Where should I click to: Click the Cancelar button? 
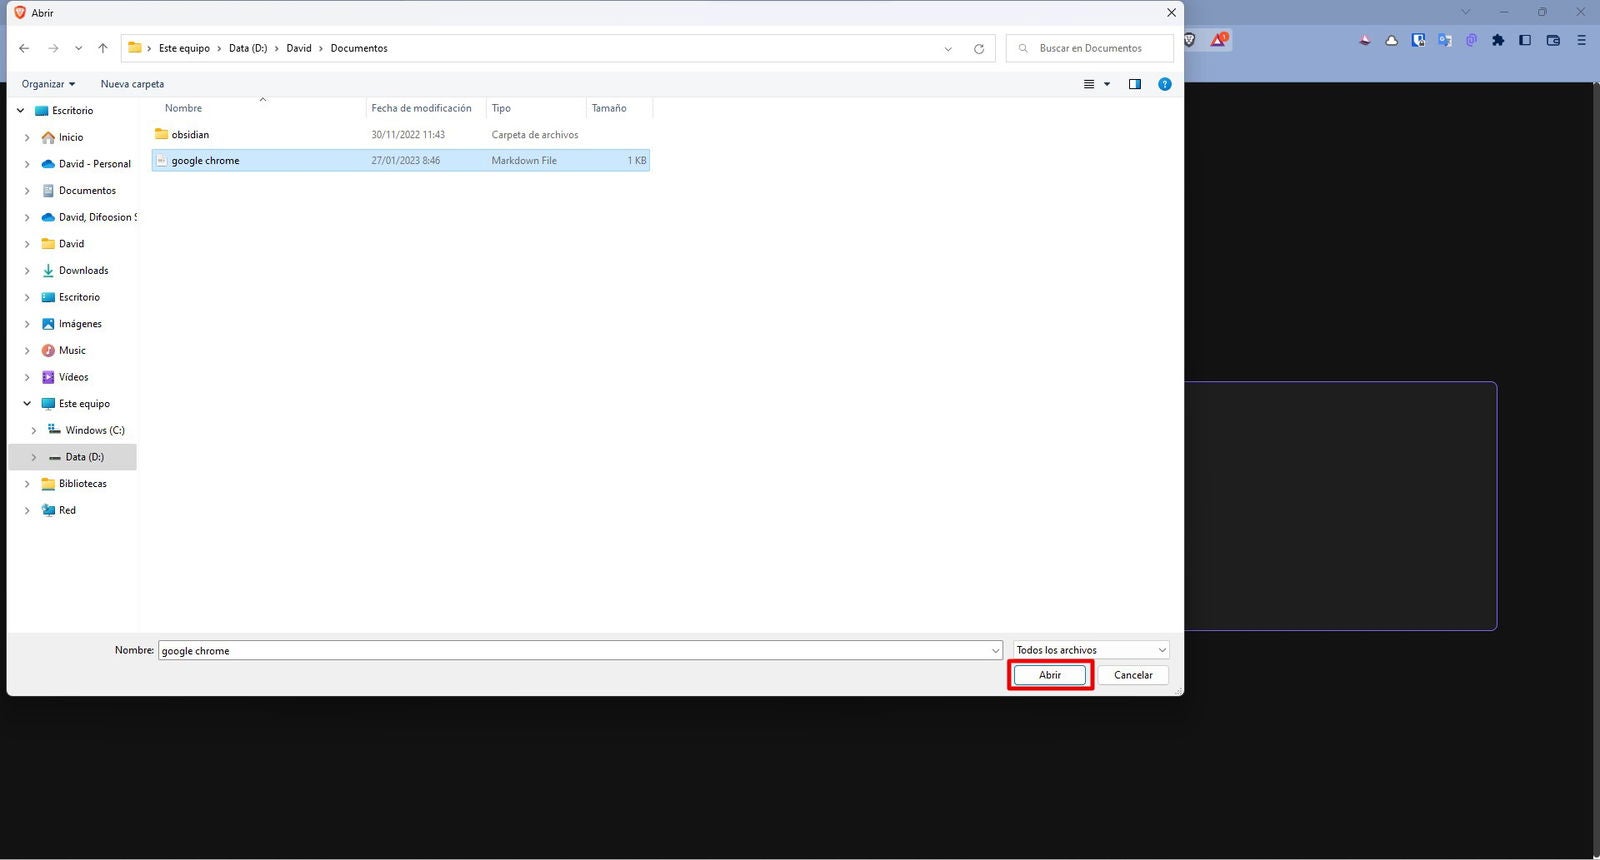pyautogui.click(x=1133, y=675)
